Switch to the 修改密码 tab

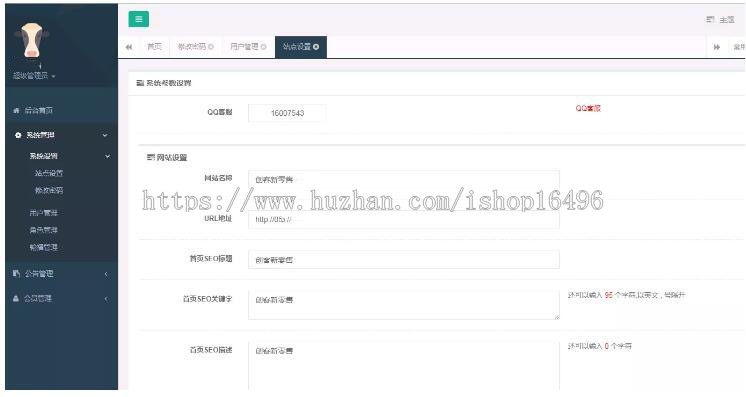192,47
